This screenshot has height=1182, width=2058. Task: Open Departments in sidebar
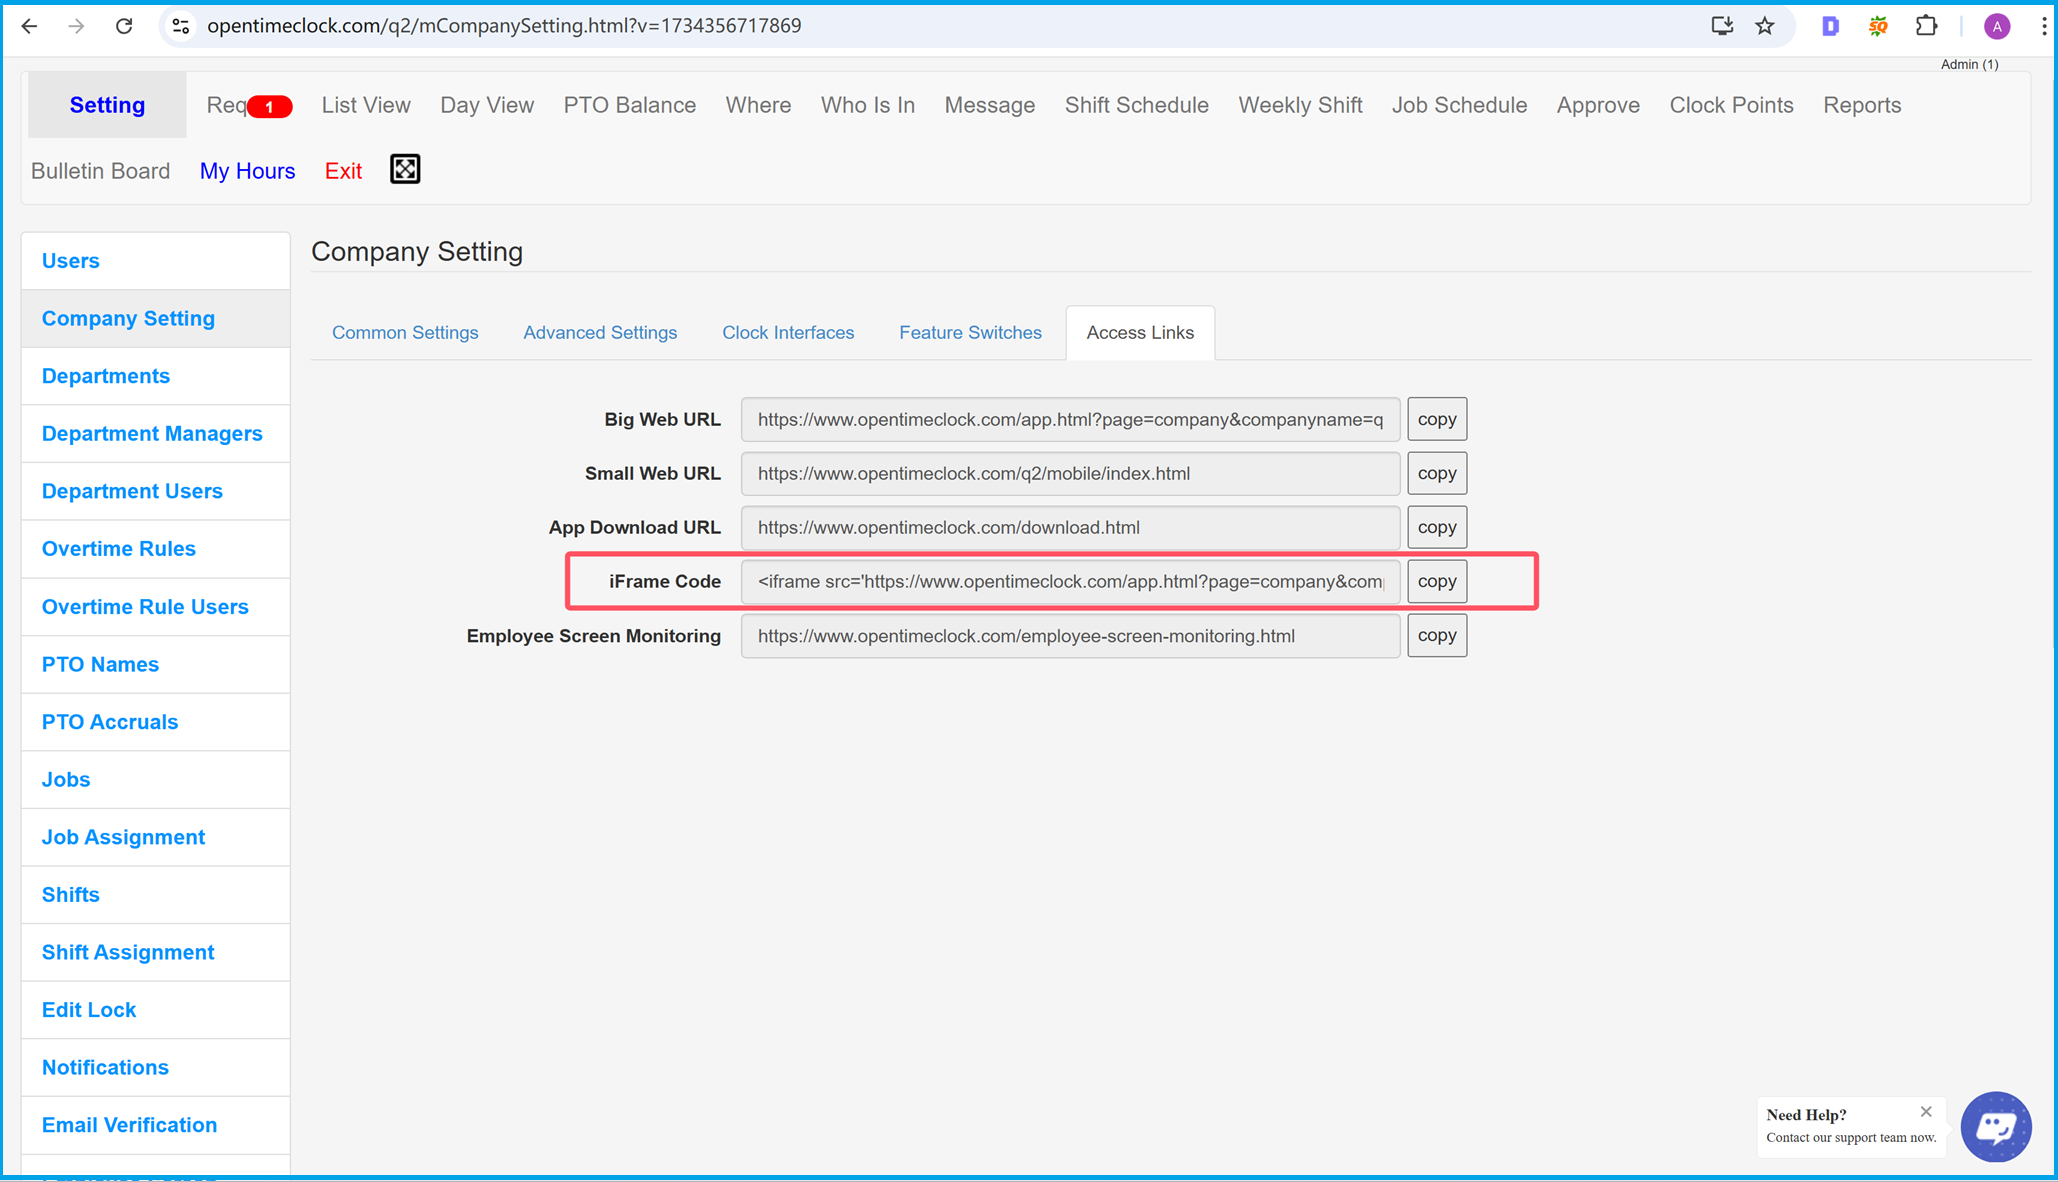point(156,376)
